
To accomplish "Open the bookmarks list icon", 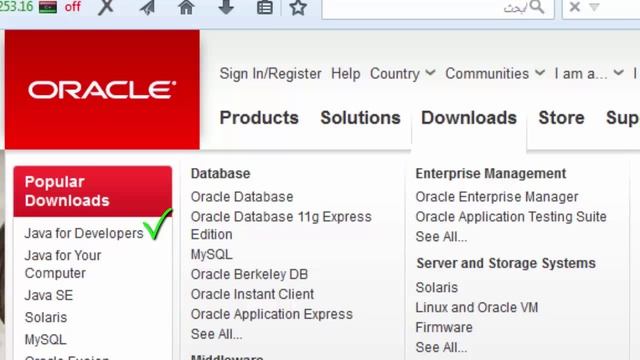I will (x=264, y=7).
